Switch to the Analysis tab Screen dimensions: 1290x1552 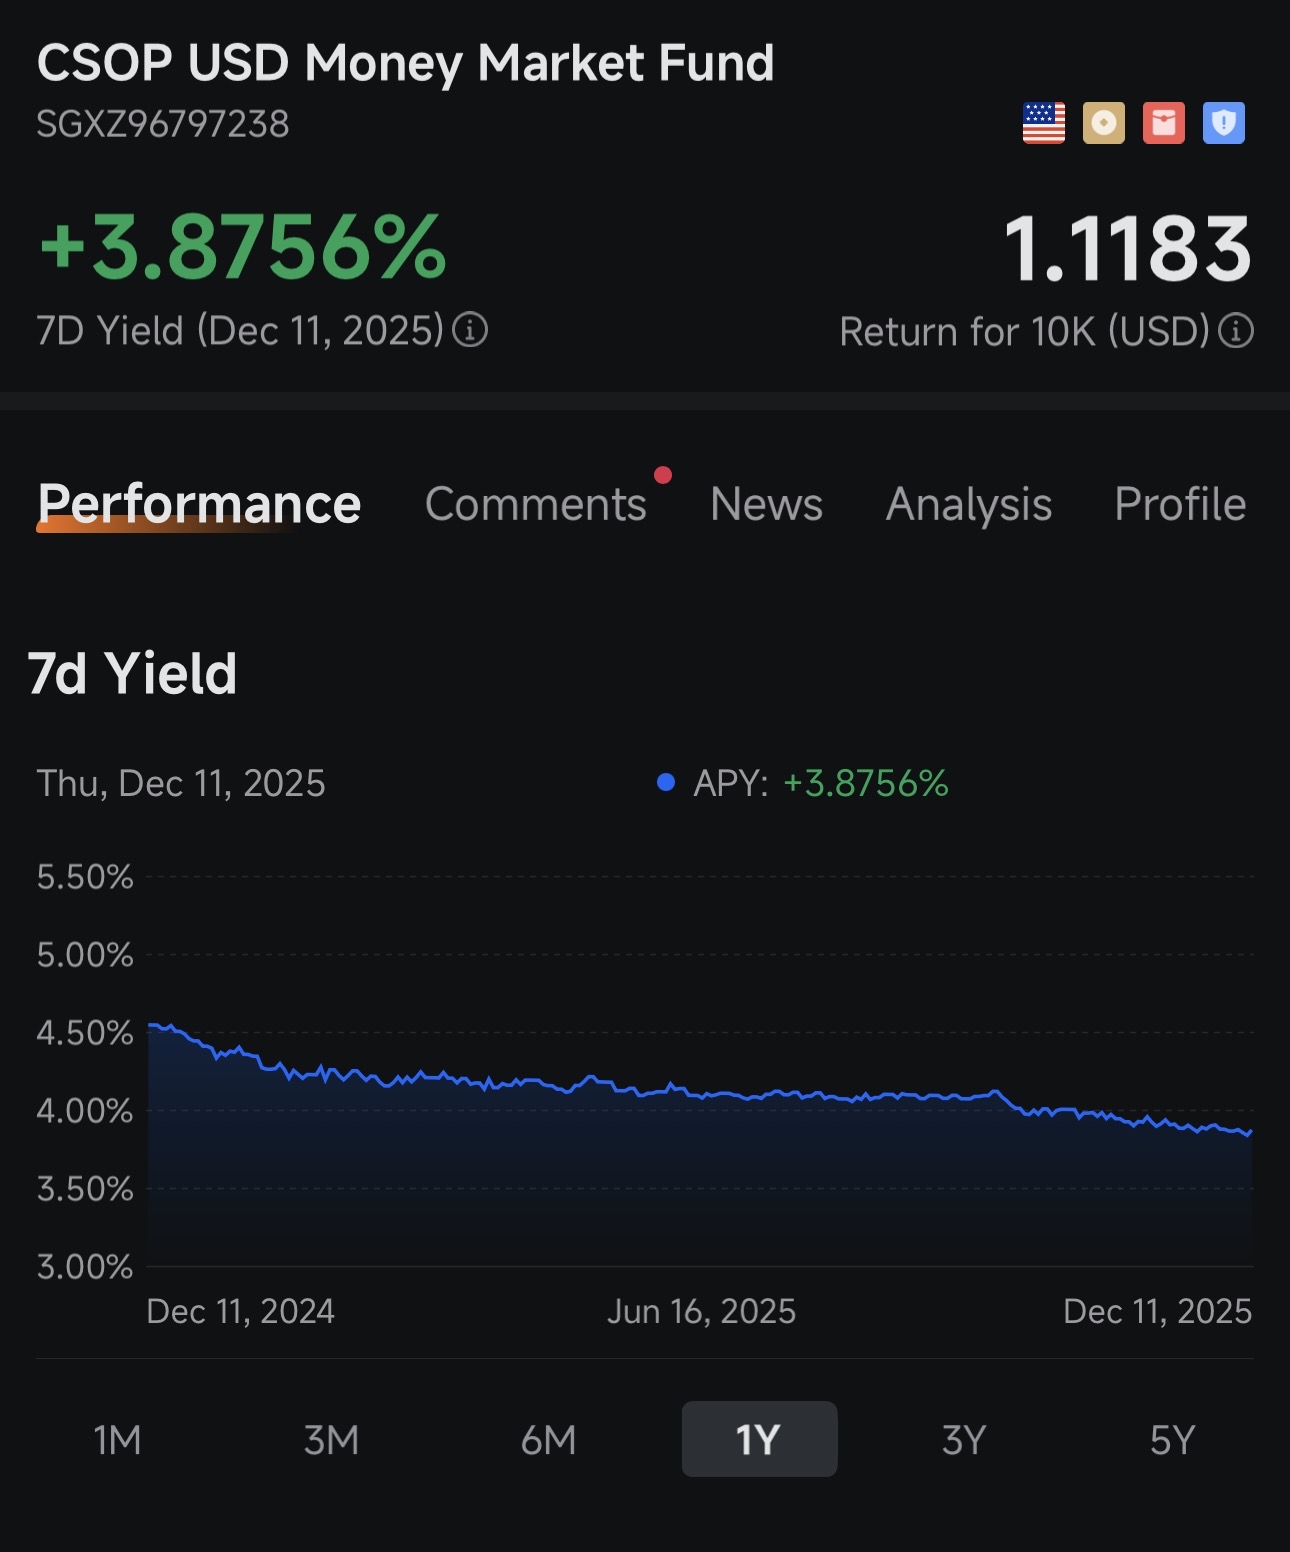(969, 505)
